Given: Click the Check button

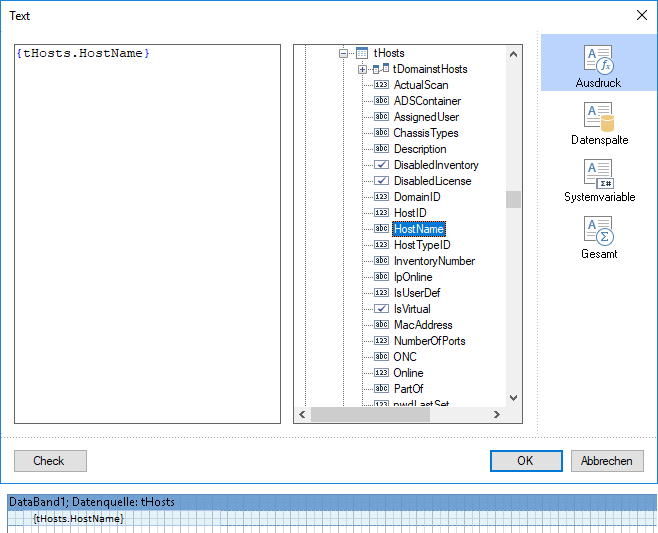Looking at the screenshot, I should pos(50,461).
